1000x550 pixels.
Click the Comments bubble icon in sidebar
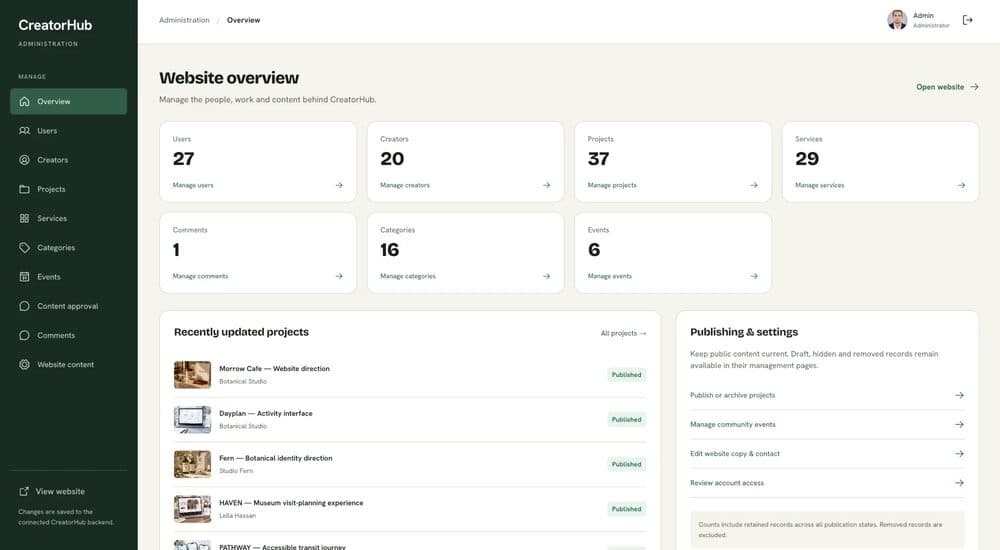[x=24, y=336]
